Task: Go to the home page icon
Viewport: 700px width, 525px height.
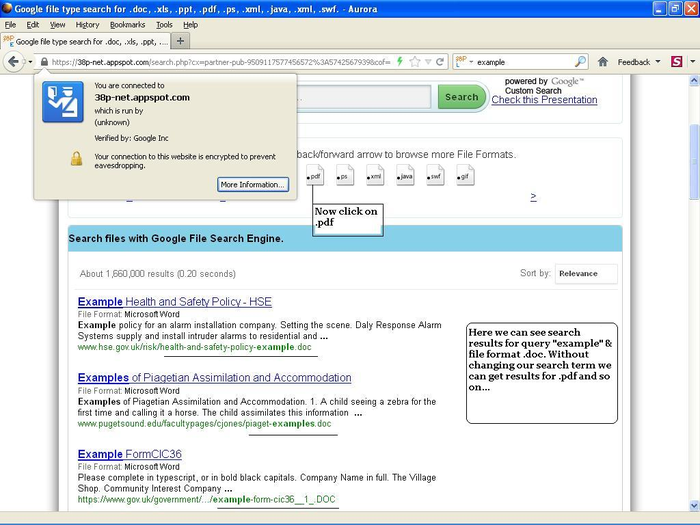Action: [603, 62]
